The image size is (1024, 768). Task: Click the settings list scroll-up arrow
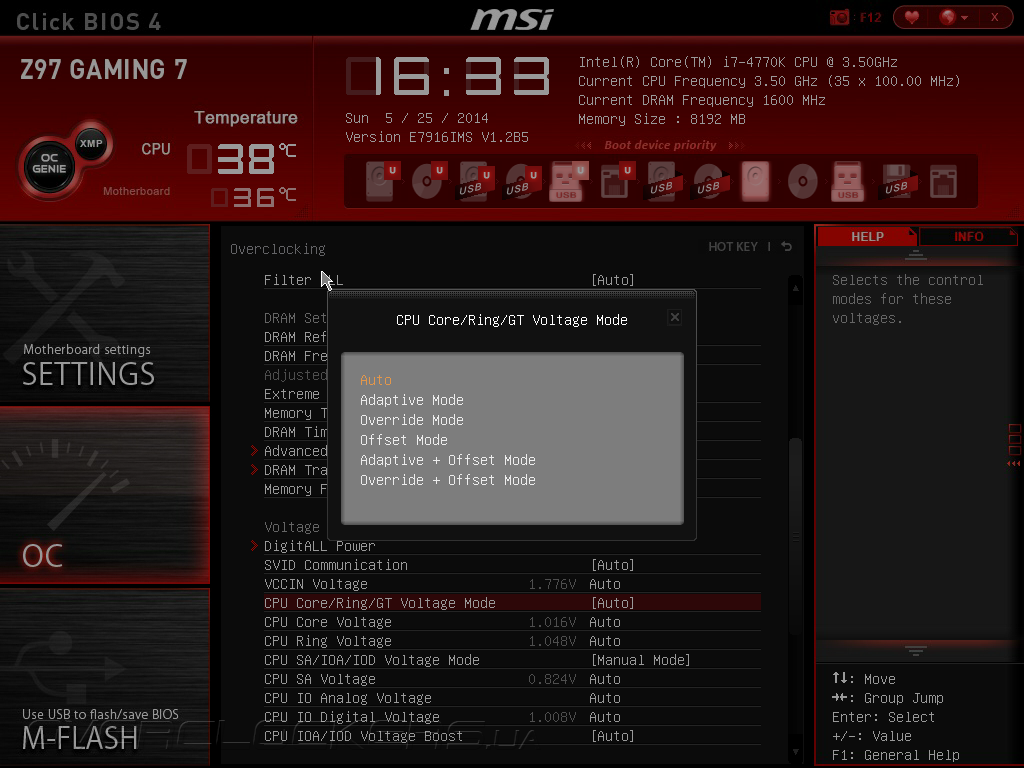pyautogui.click(x=795, y=287)
